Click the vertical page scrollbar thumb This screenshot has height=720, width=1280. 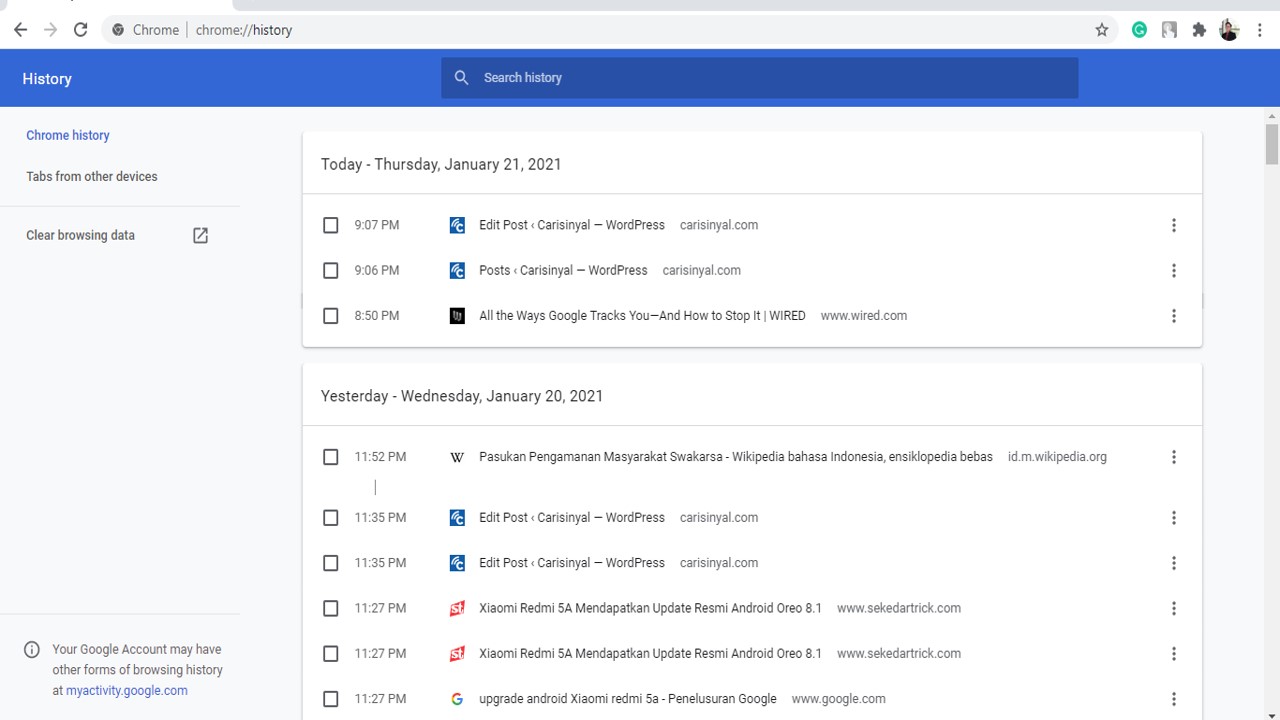coord(1272,144)
